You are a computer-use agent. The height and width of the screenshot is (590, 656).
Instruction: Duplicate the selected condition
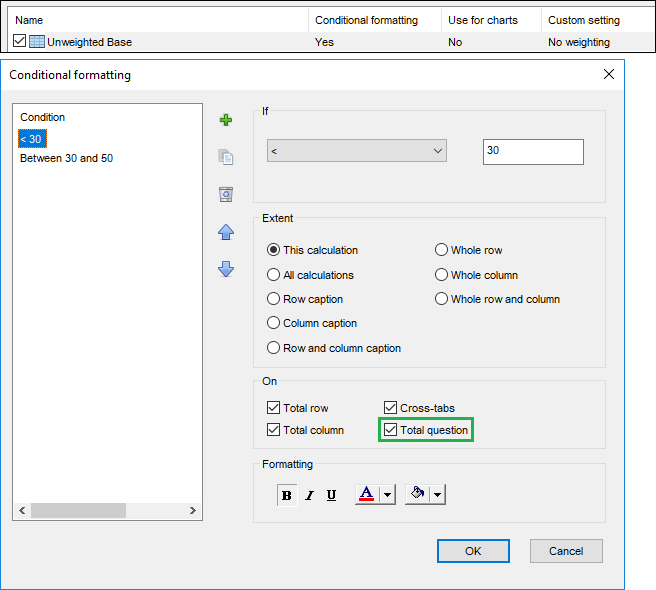(x=226, y=157)
